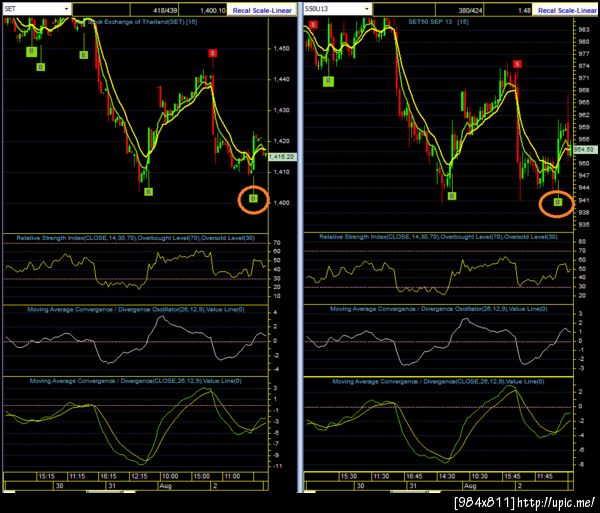This screenshot has height=513, width=600.
Task: Click MACD Oscillator title in SET panel
Action: coord(136,309)
